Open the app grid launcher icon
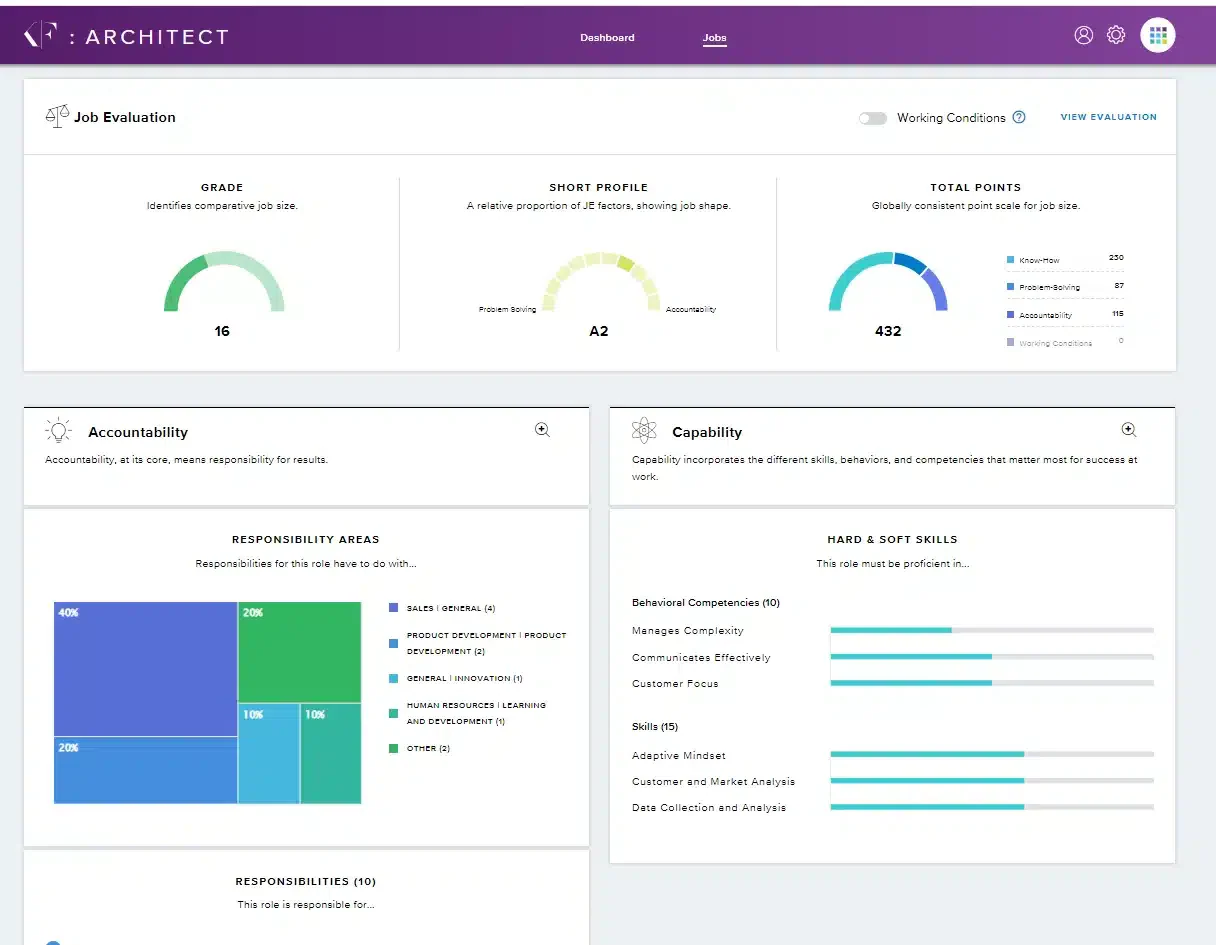 point(1158,36)
